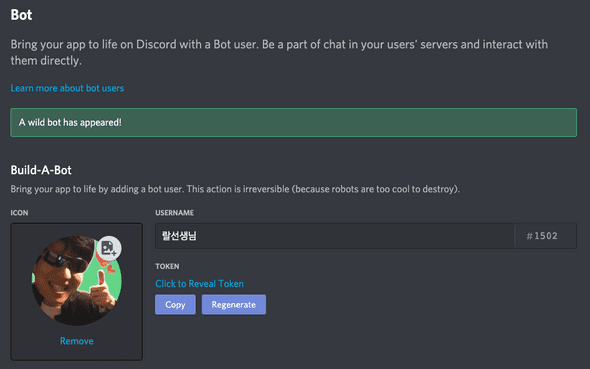Screen dimensions: 590x369
Task: Click the Build-A-Bot section heading
Action: point(41,170)
